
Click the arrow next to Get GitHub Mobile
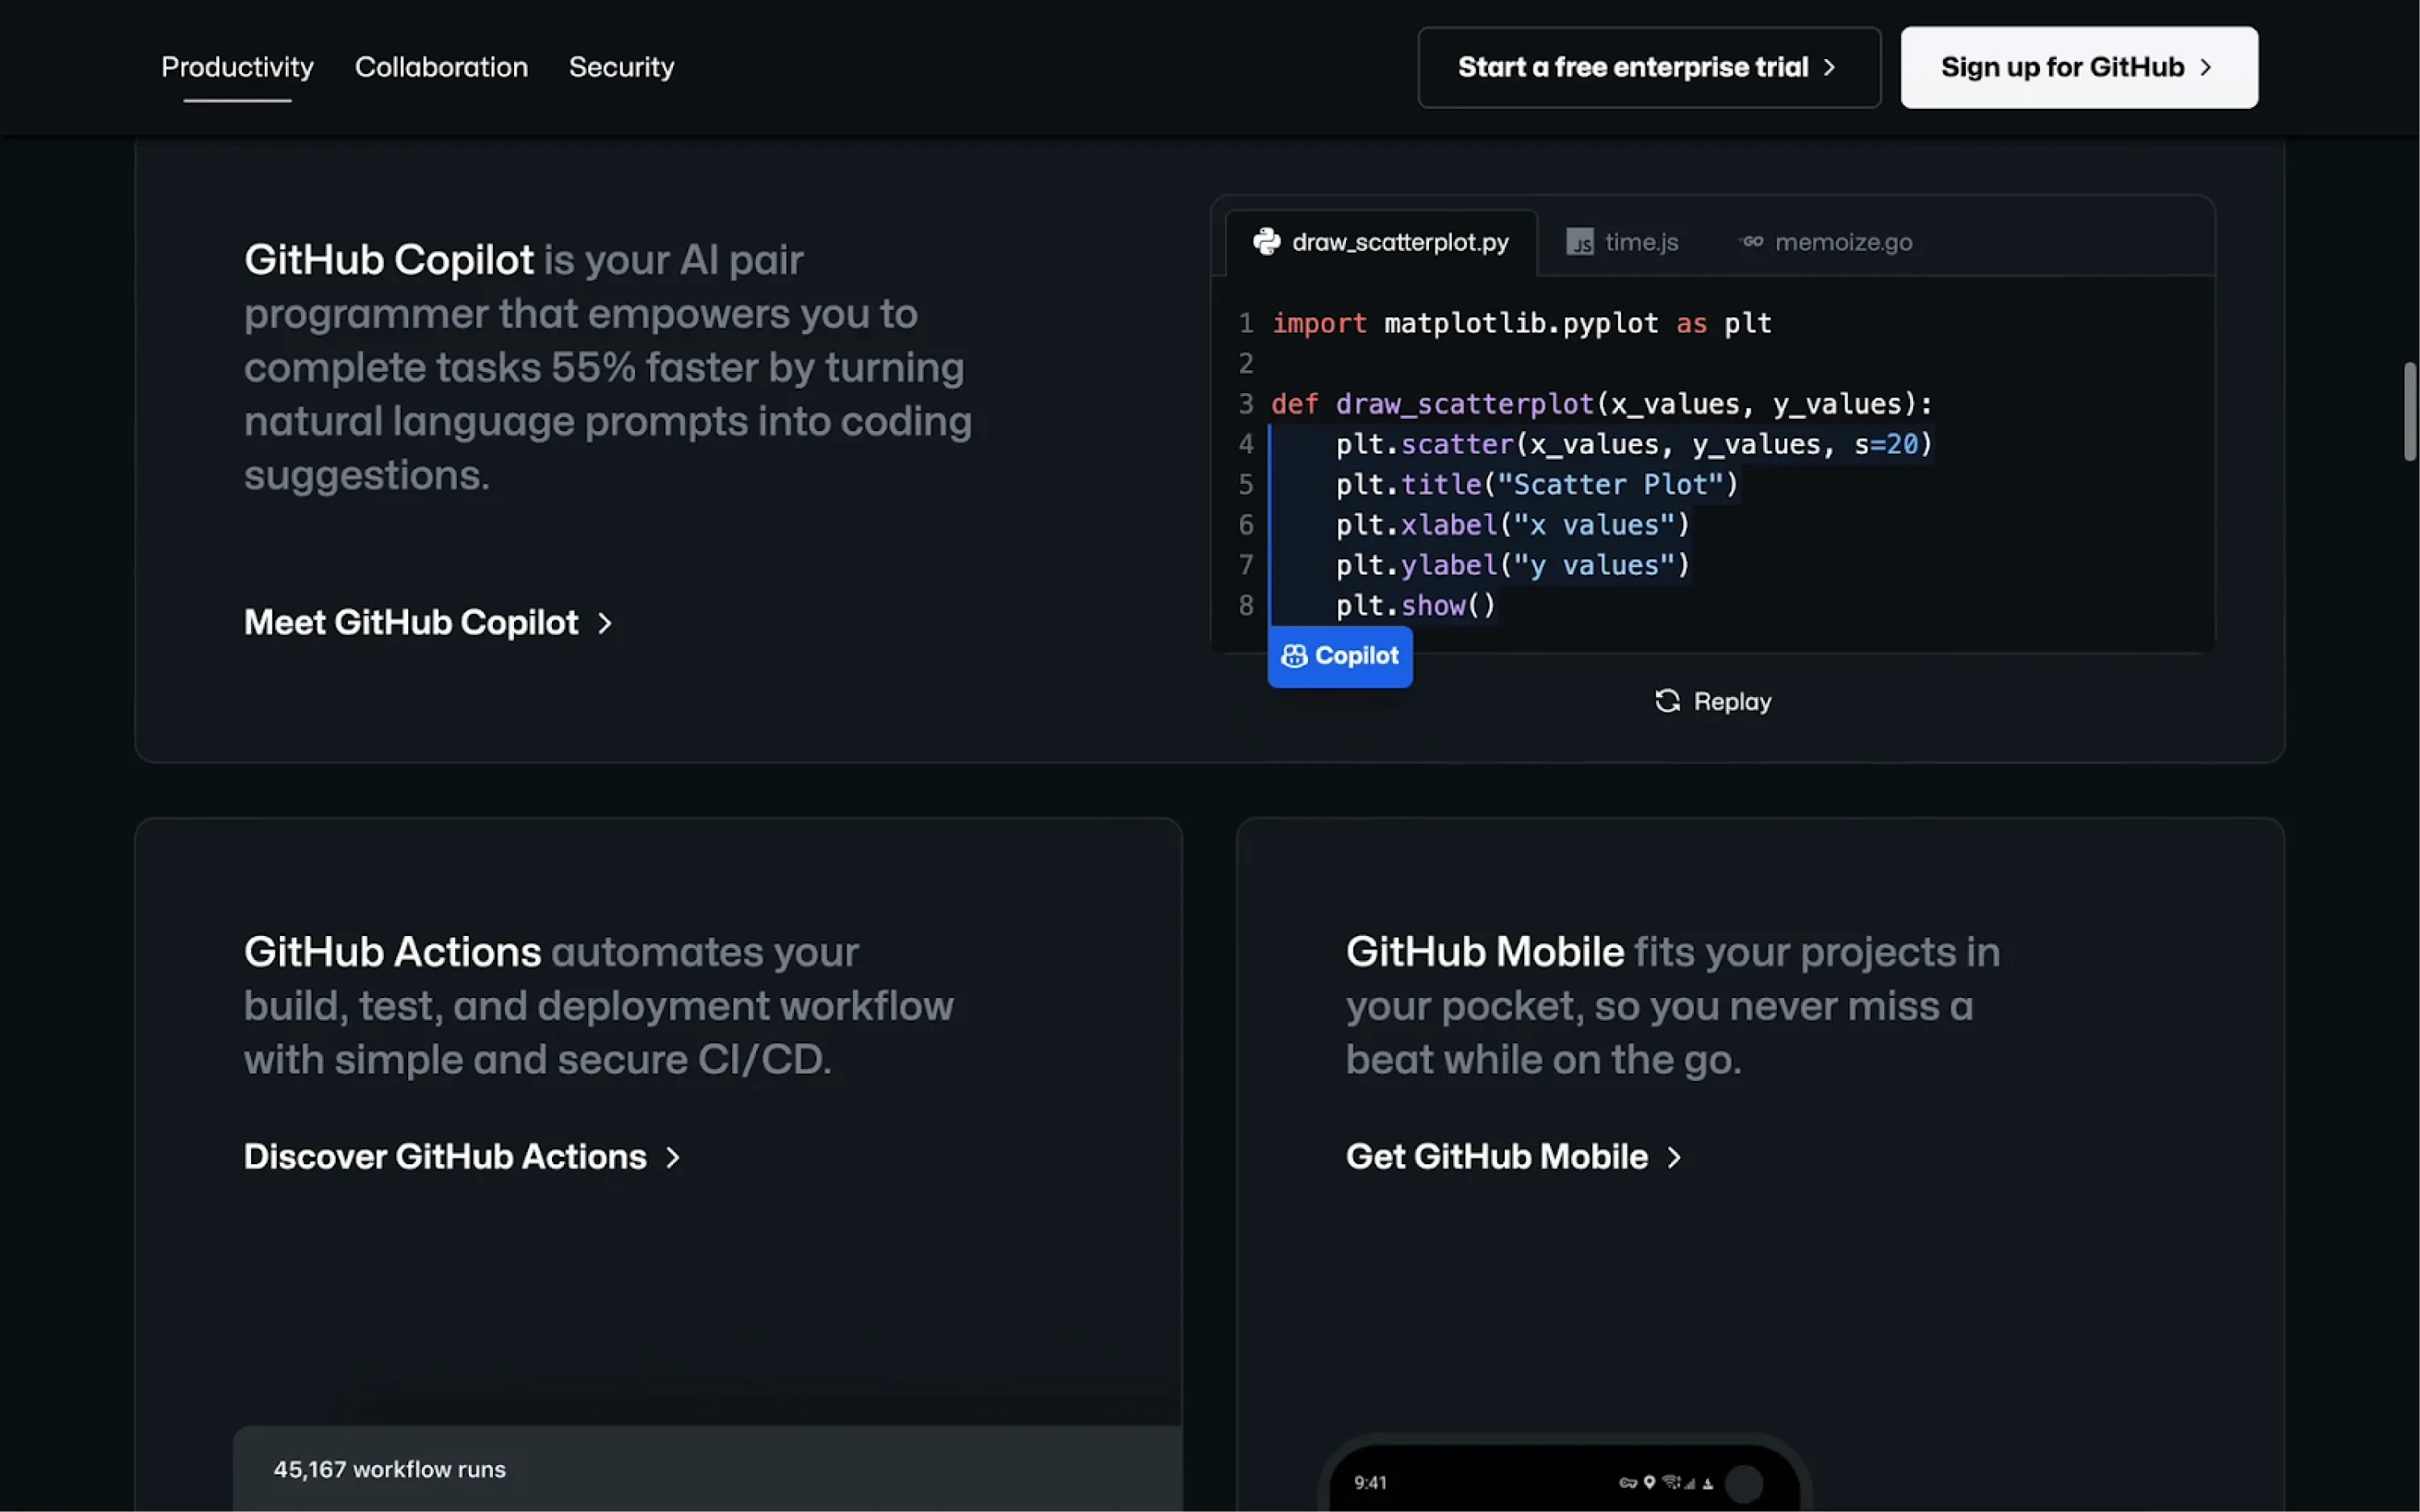pos(1674,1157)
